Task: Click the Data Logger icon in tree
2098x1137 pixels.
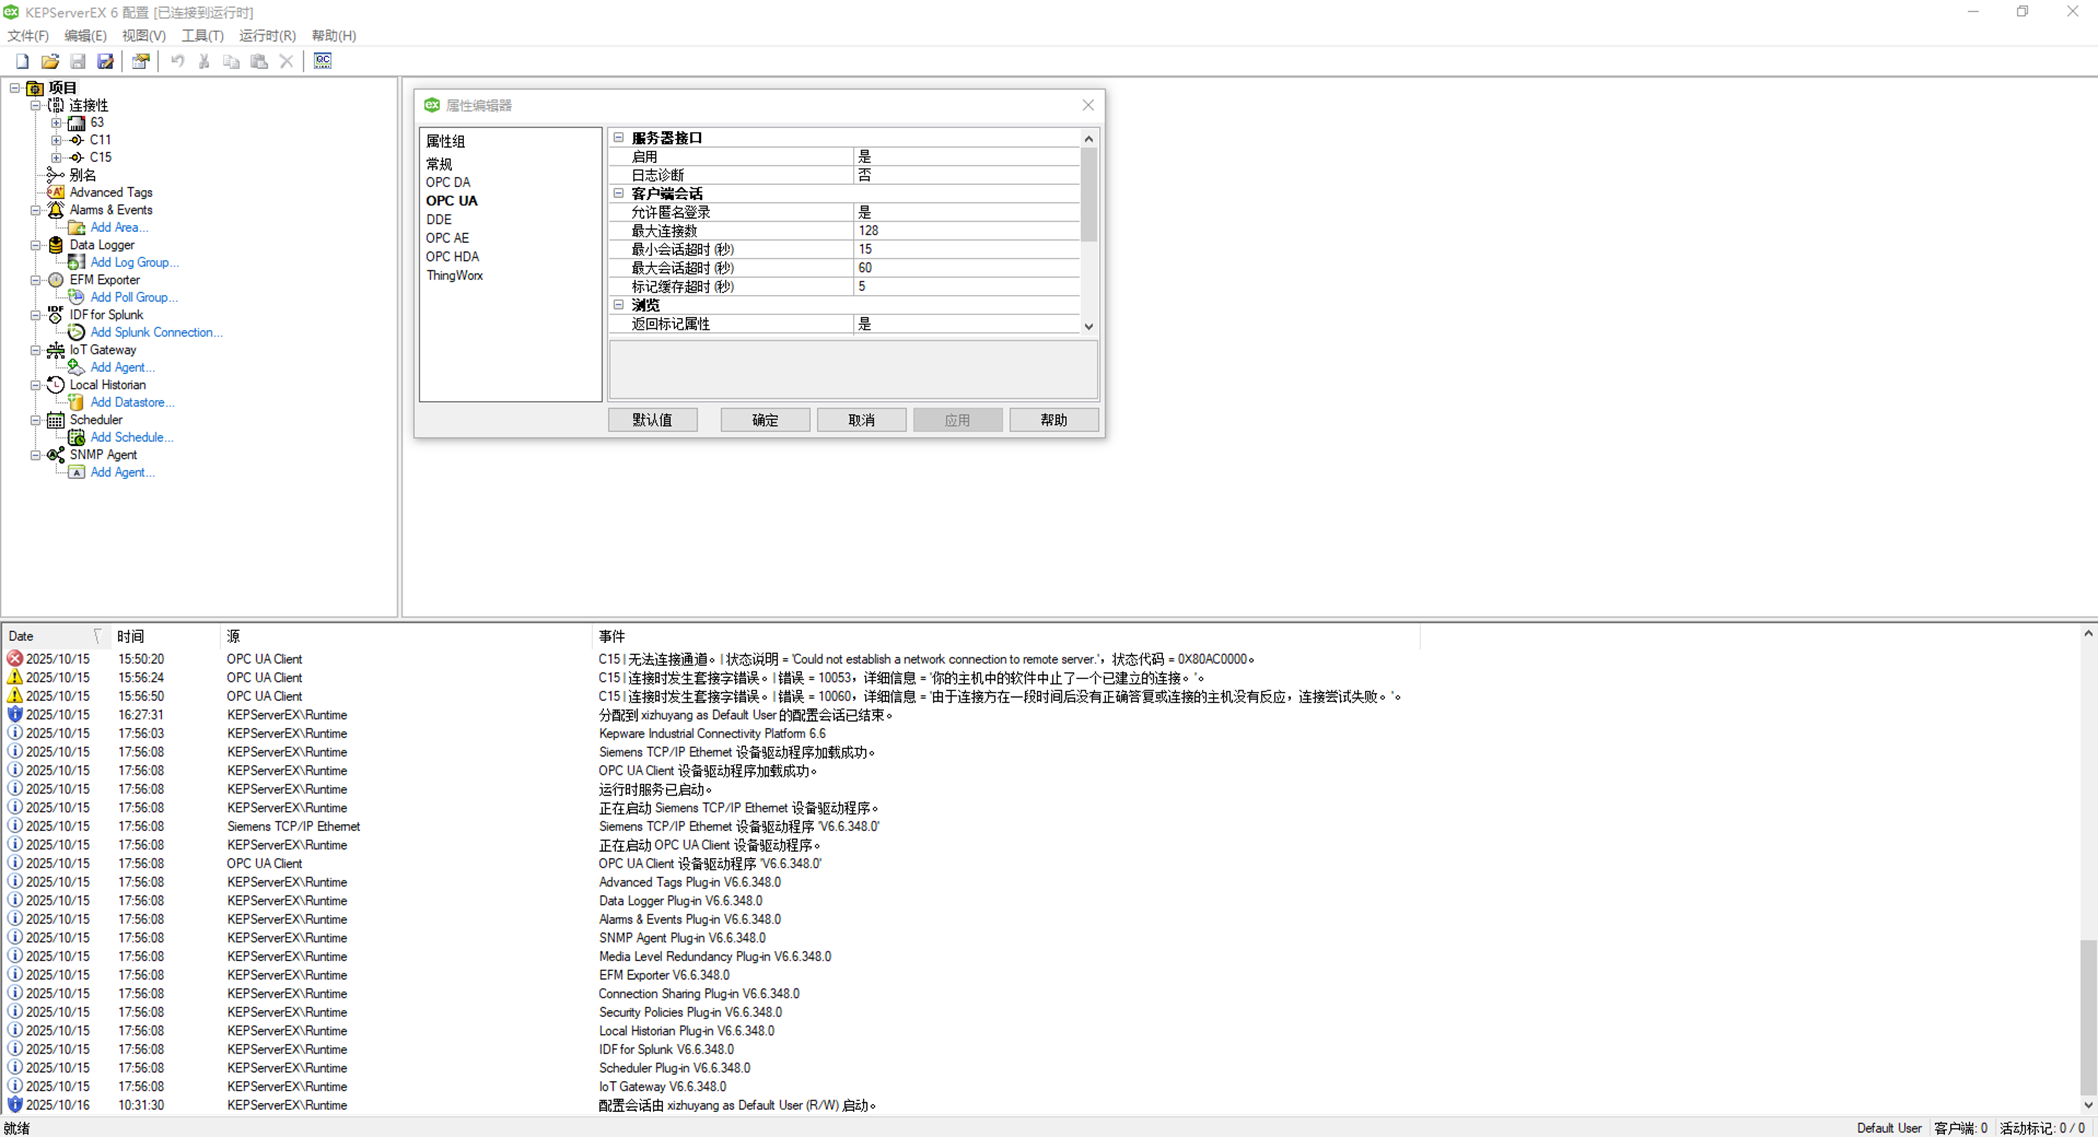Action: pyautogui.click(x=56, y=245)
